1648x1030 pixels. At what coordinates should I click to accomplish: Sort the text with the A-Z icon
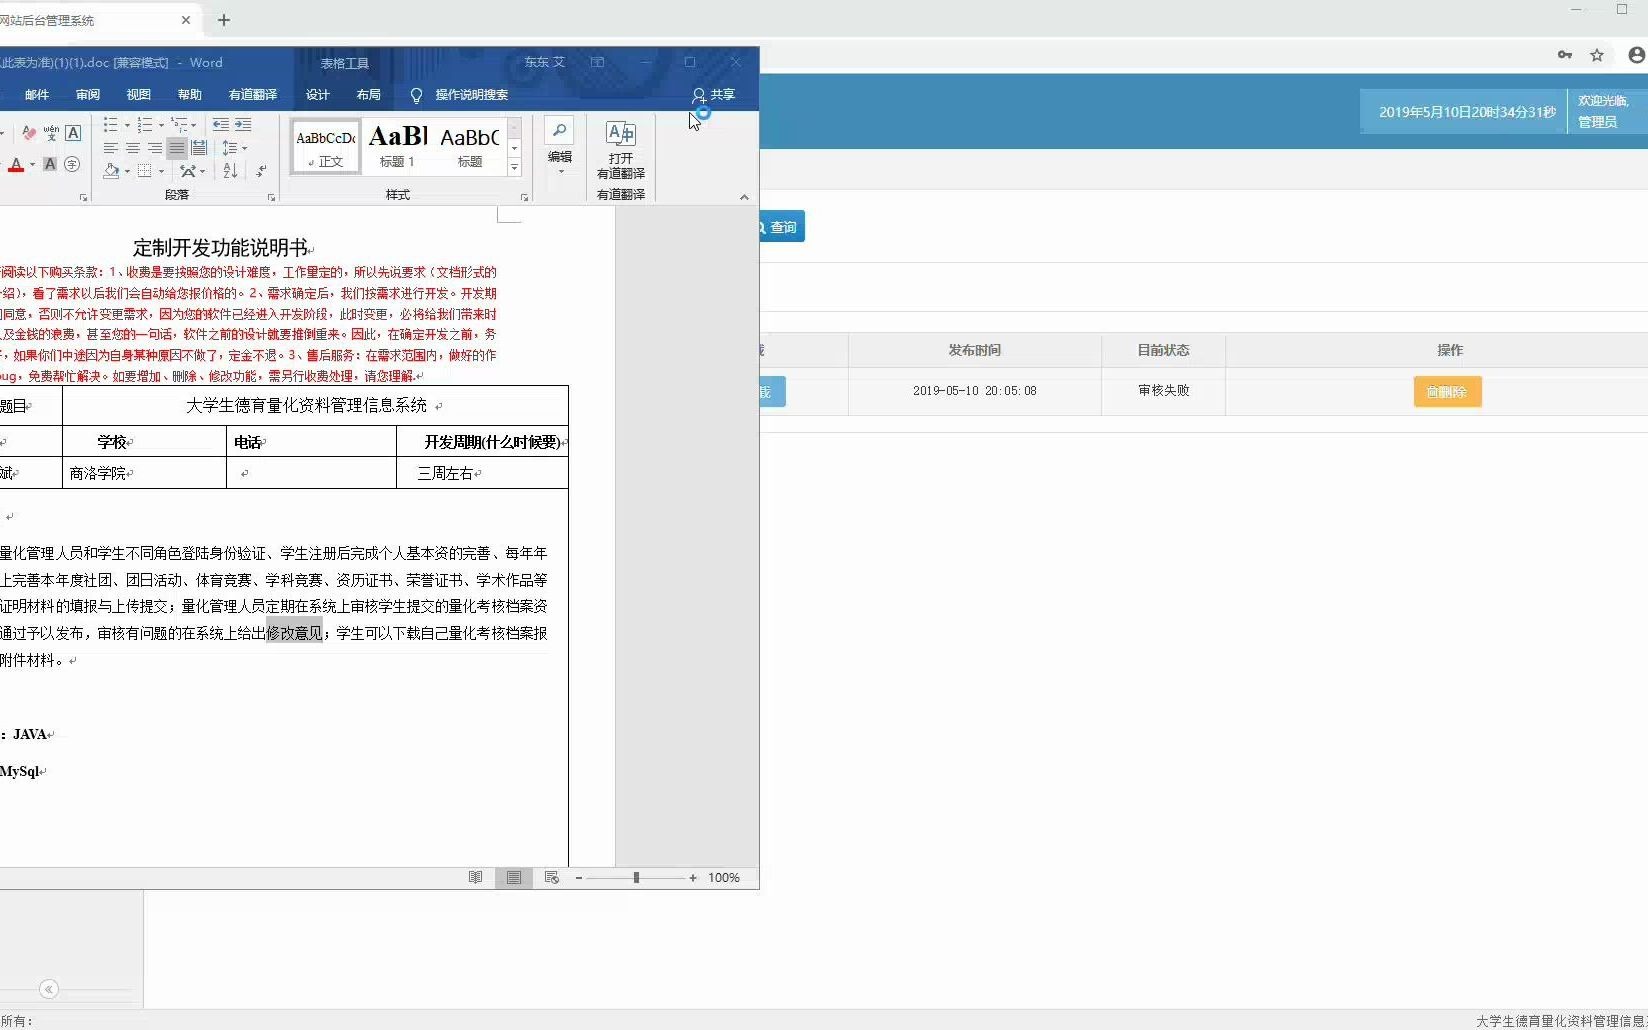tap(231, 171)
